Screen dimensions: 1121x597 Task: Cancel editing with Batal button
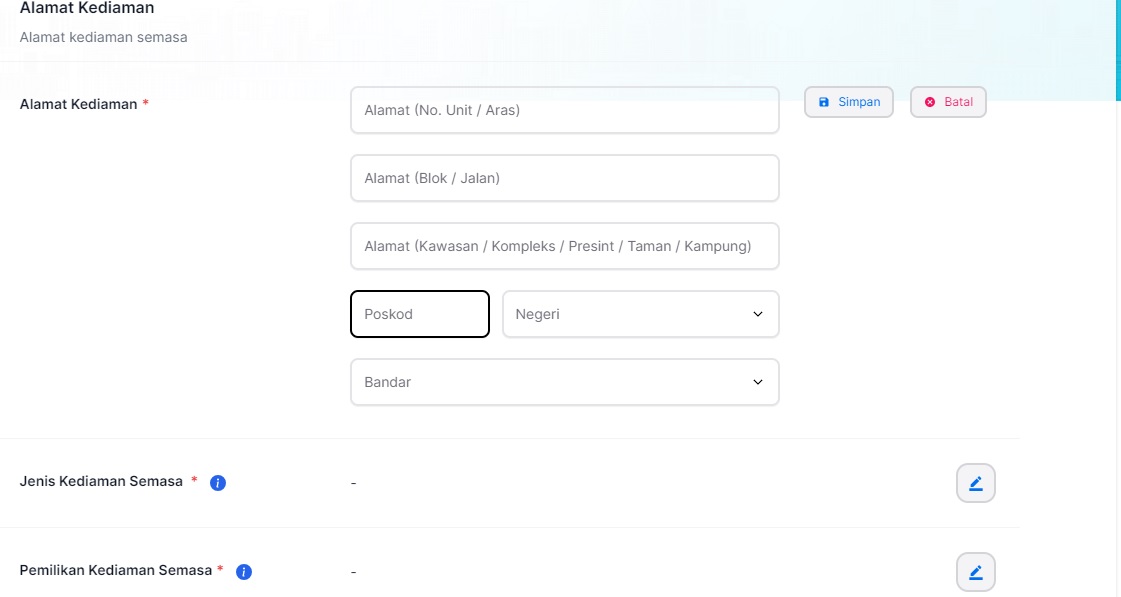click(948, 102)
